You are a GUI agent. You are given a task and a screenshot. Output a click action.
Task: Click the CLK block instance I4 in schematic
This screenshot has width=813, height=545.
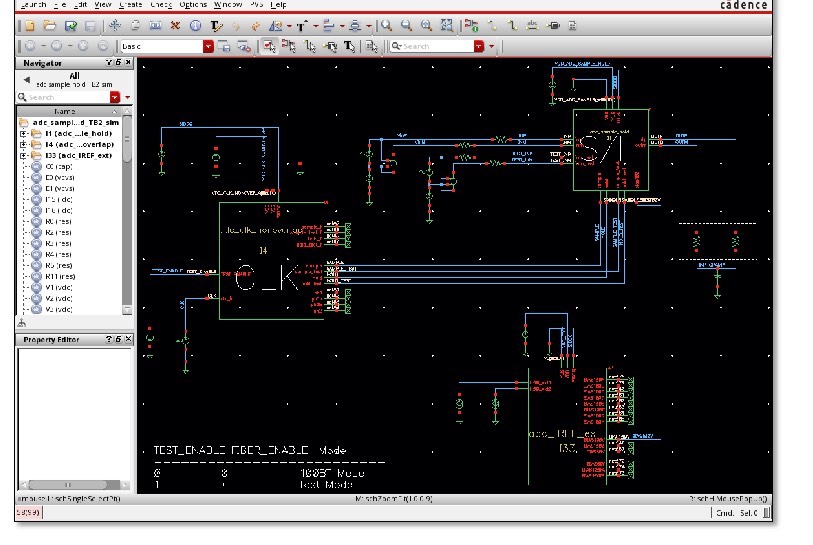click(x=272, y=261)
